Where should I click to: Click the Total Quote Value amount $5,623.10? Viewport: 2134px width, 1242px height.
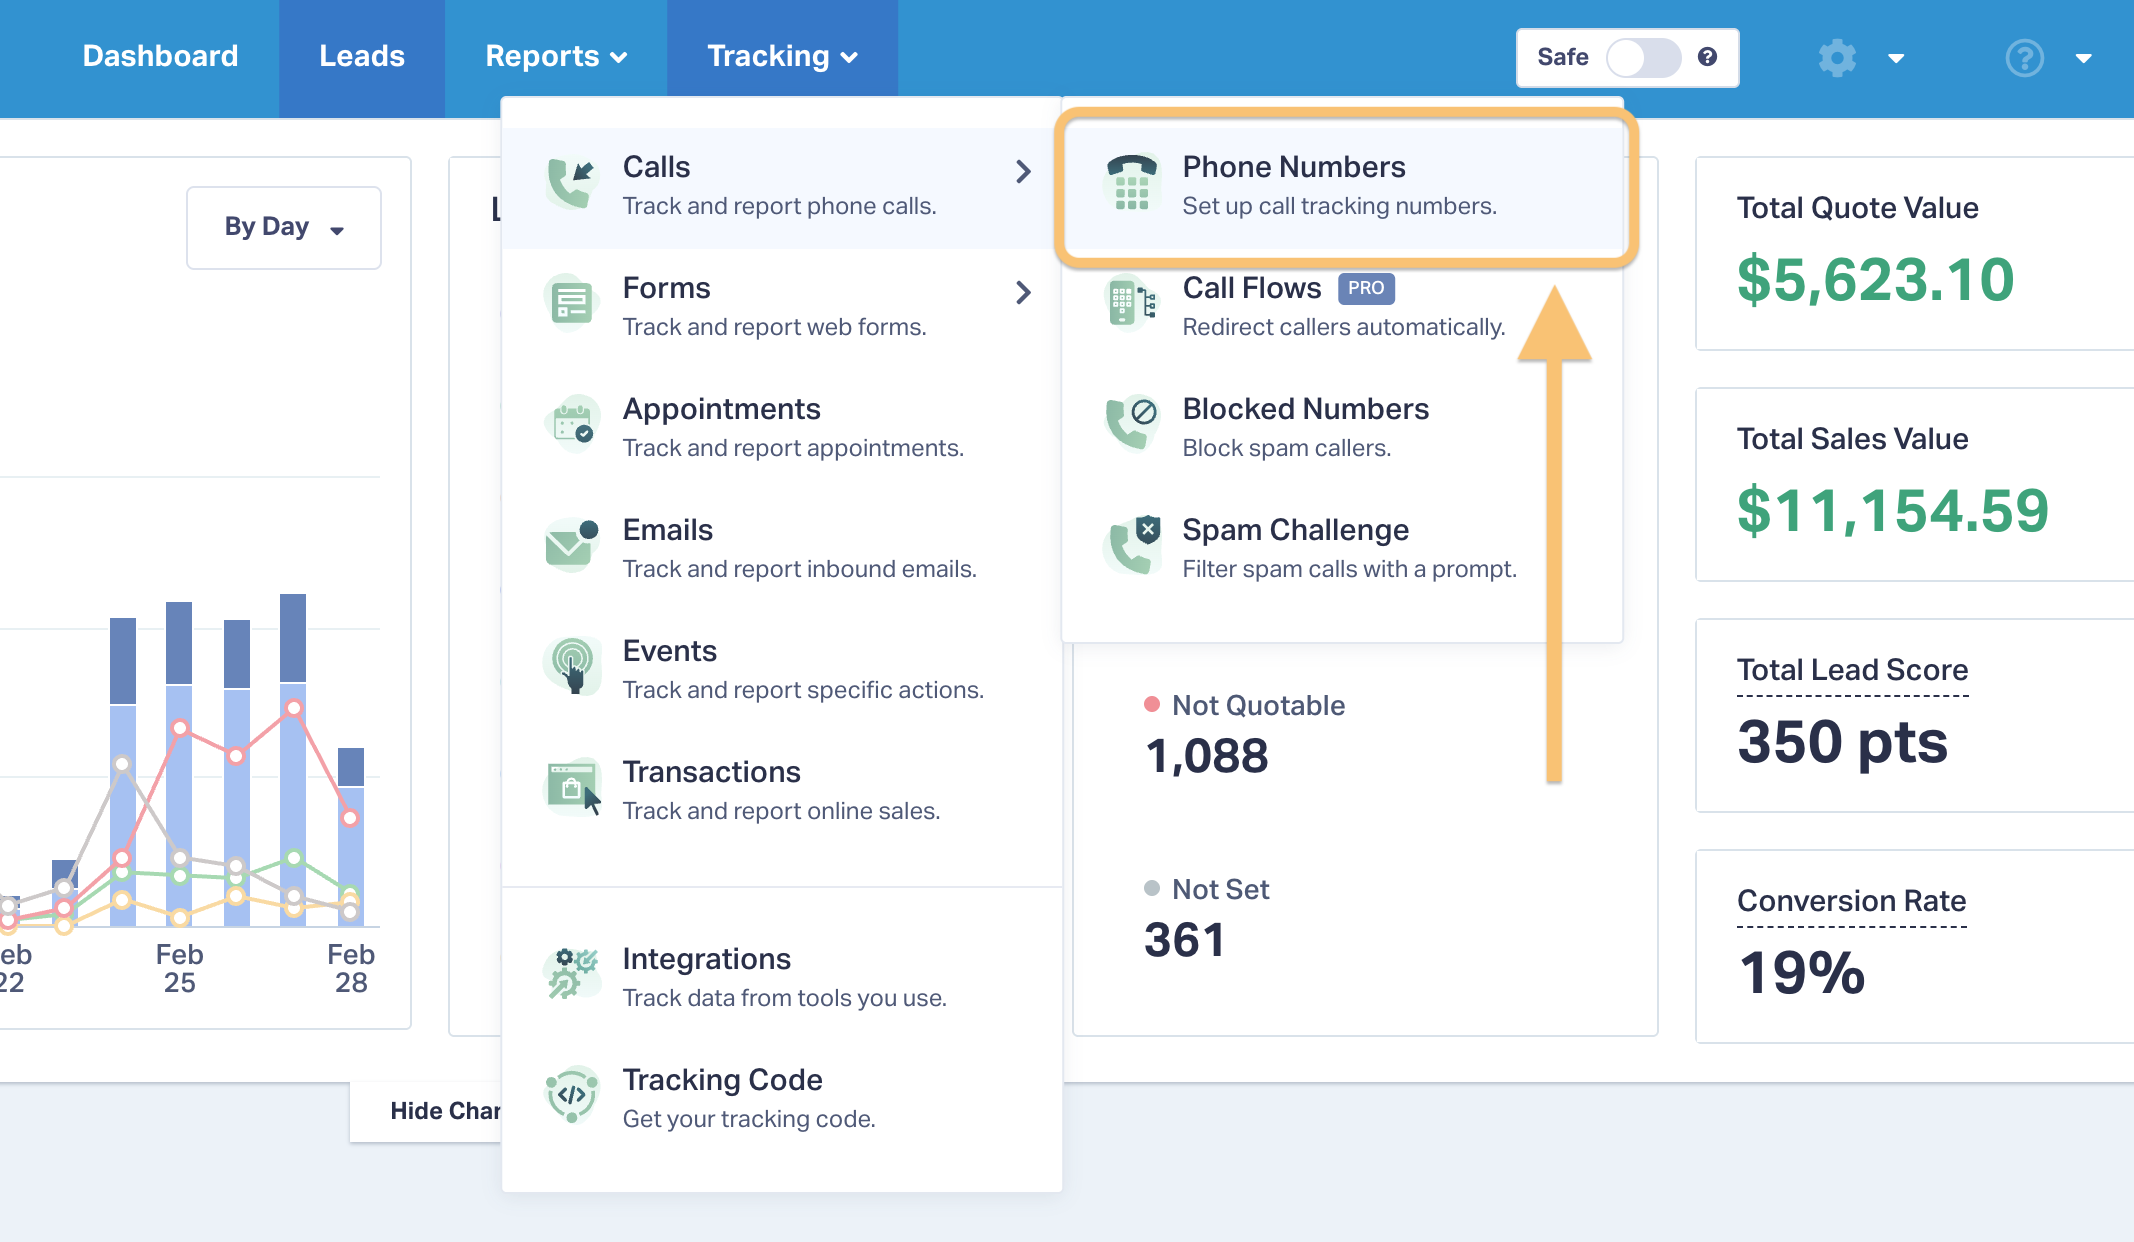1875,279
